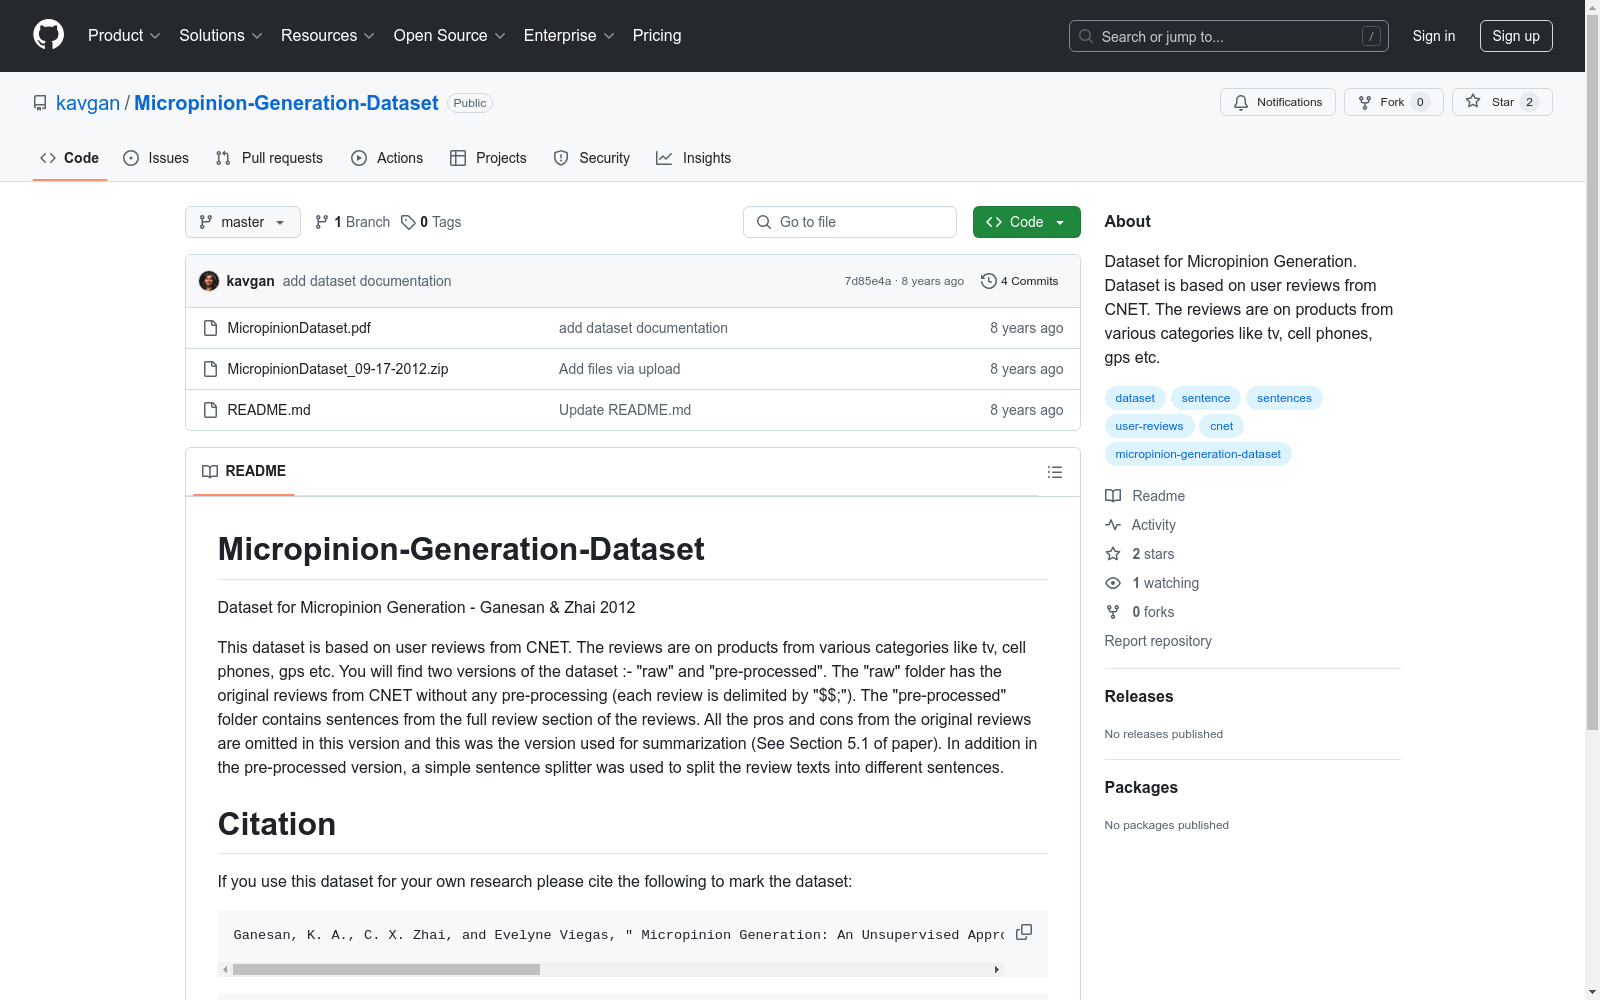Open 'Update README.md' commit message
This screenshot has height=1000, width=1600.
tap(625, 410)
